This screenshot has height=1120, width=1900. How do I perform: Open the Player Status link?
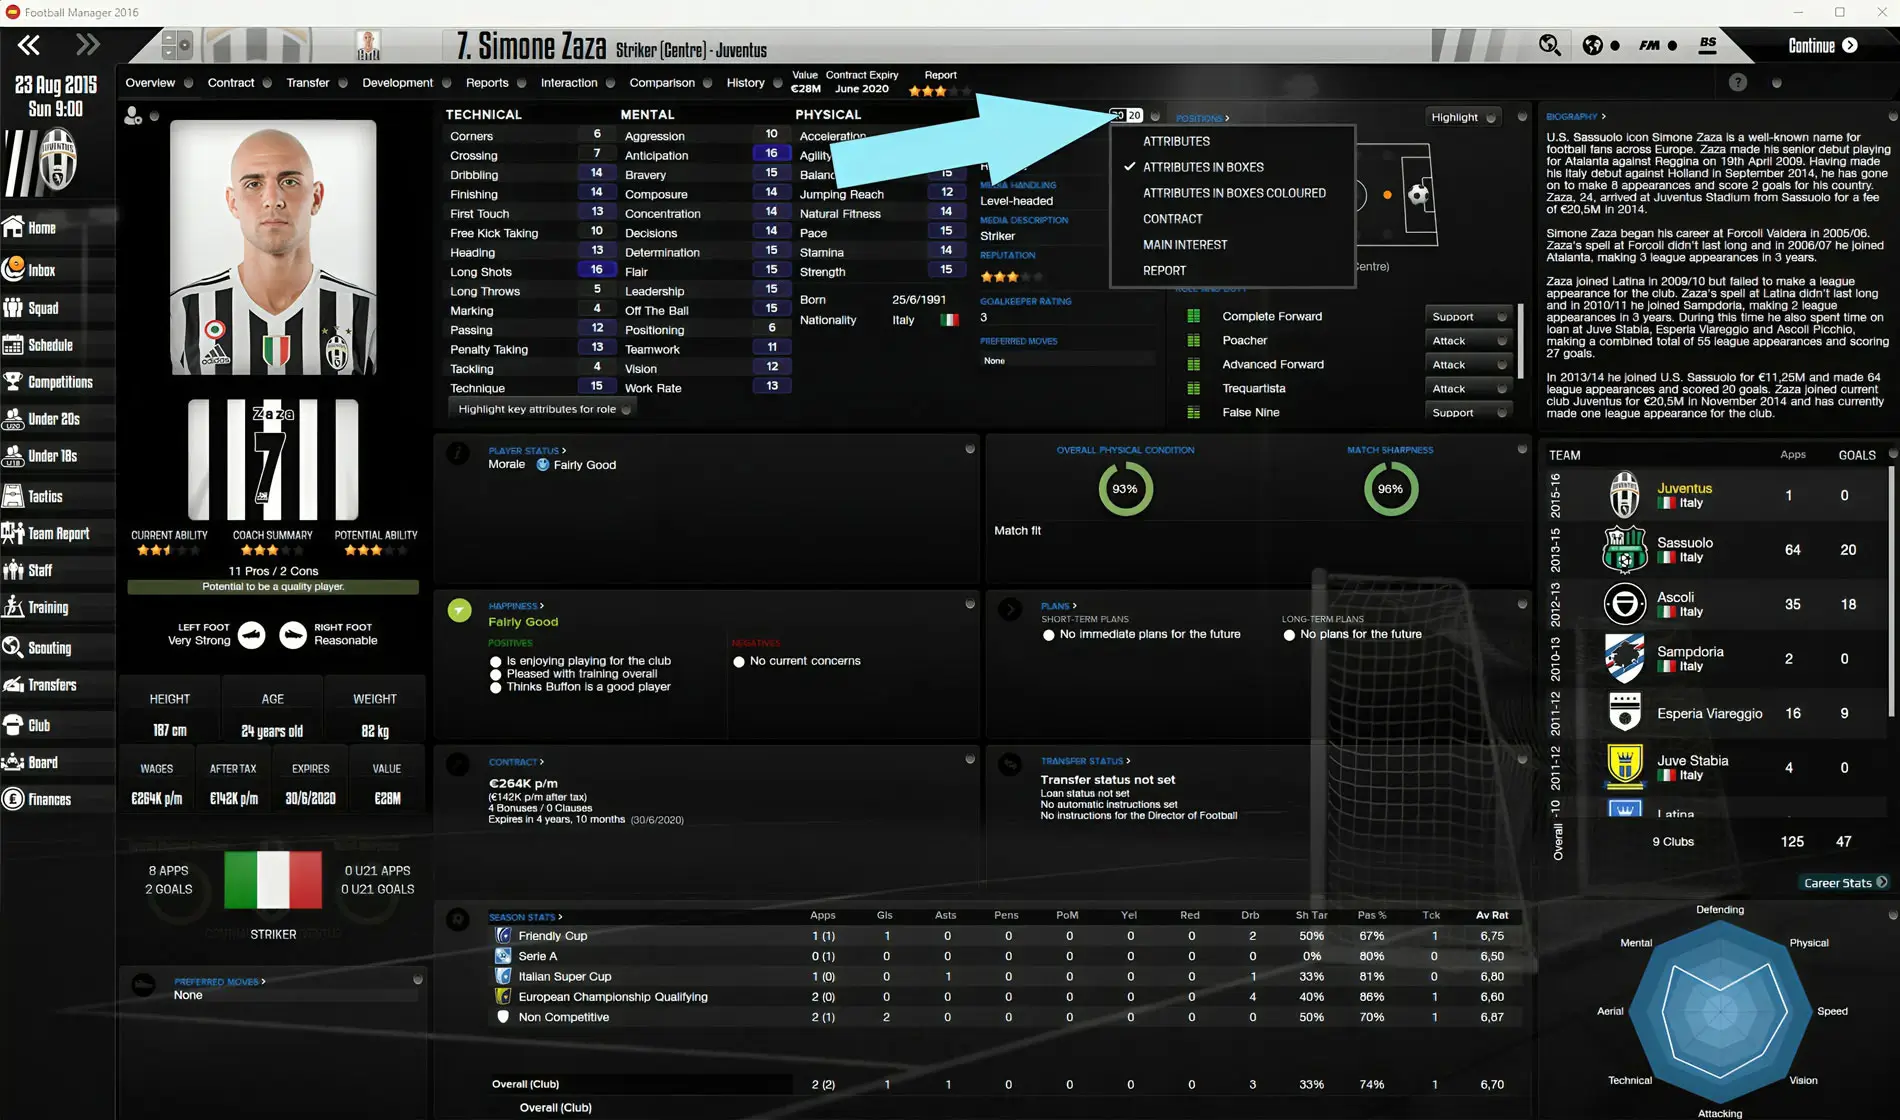point(527,451)
